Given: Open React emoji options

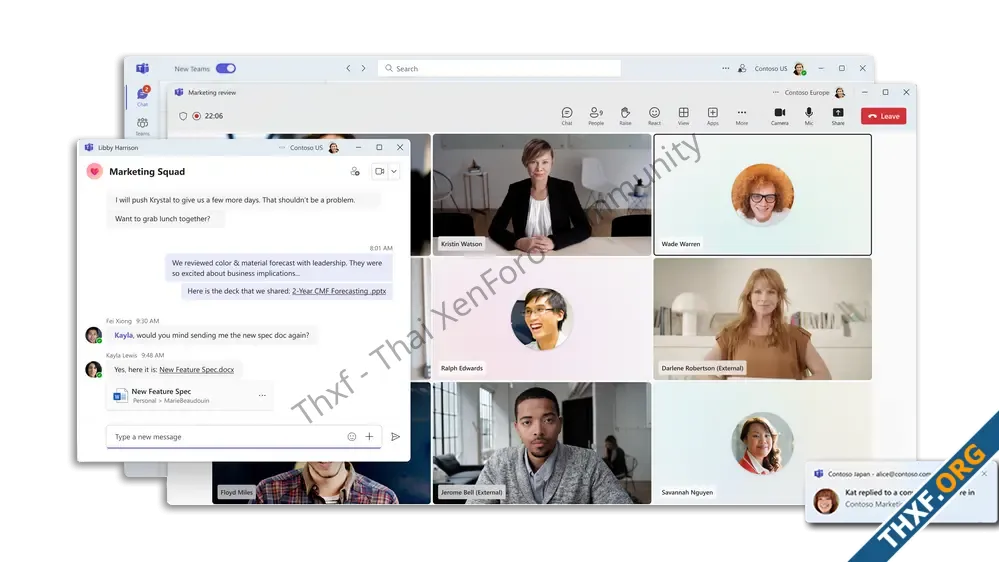Looking at the screenshot, I should pyautogui.click(x=654, y=116).
